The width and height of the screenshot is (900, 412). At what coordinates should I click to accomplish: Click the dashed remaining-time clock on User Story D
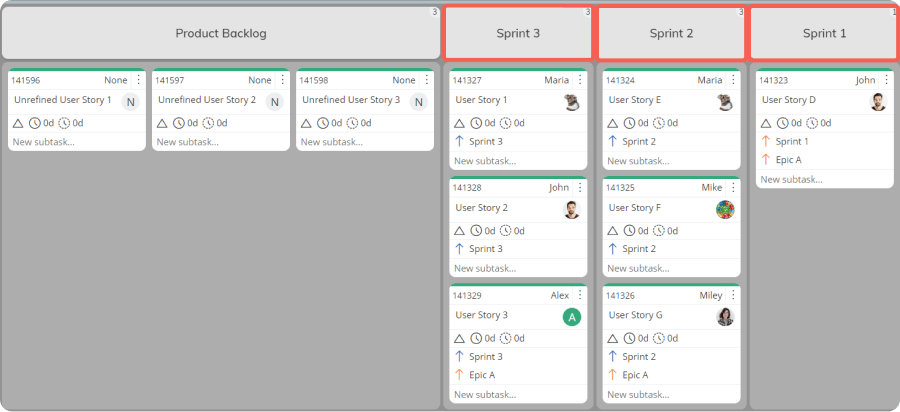pyautogui.click(x=812, y=123)
